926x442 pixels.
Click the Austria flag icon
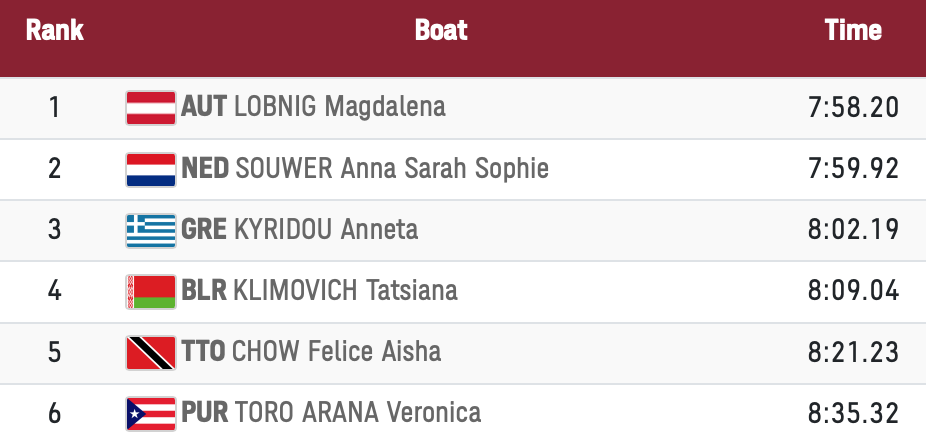click(151, 107)
